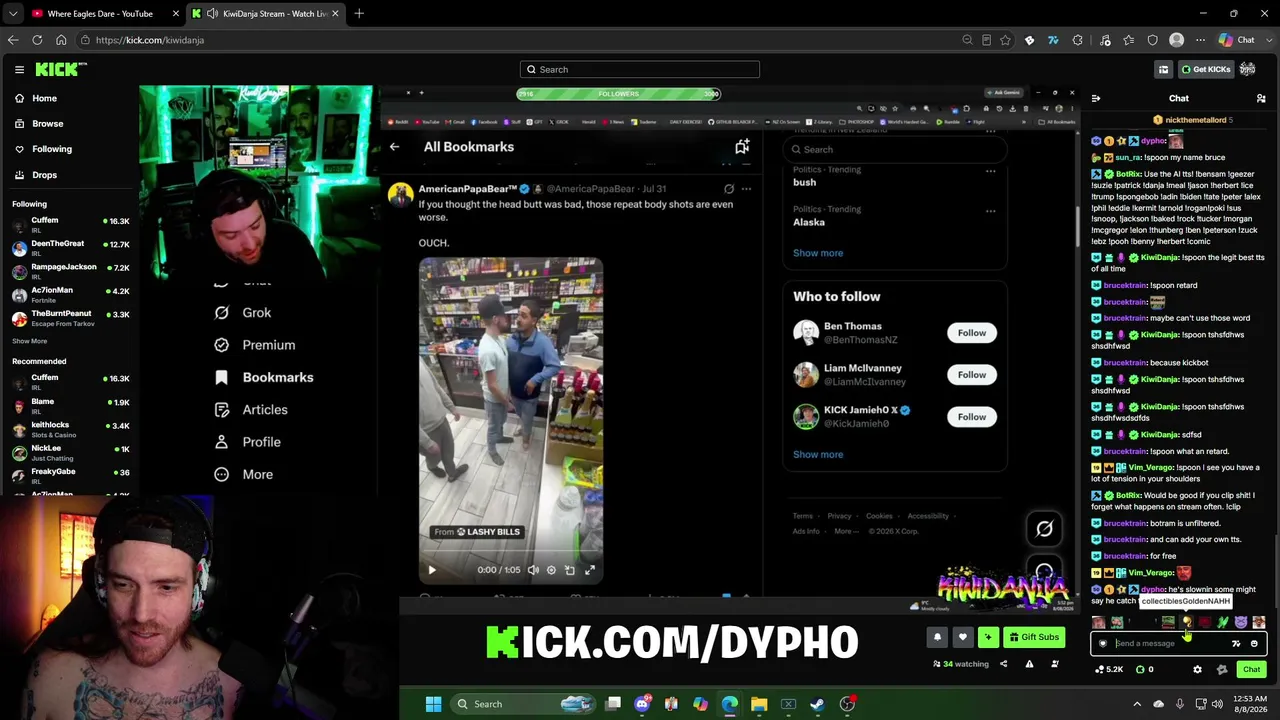The image size is (1280, 720).
Task: Open Steam from taskbar
Action: [x=817, y=704]
